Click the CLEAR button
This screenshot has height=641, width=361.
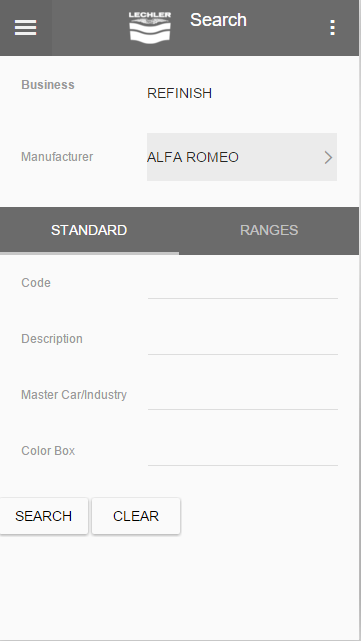(x=136, y=516)
